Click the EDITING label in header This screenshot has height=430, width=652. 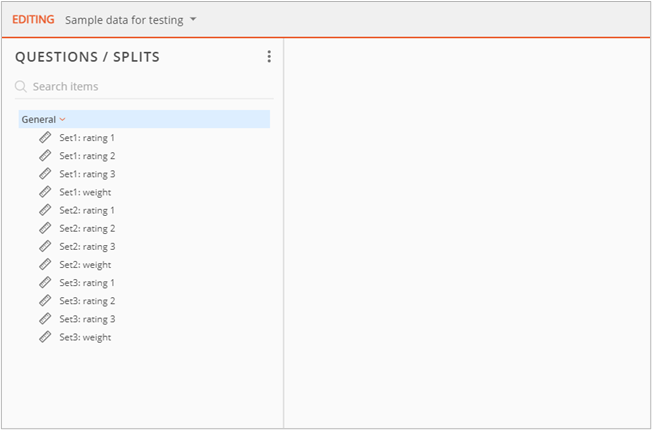pyautogui.click(x=33, y=20)
